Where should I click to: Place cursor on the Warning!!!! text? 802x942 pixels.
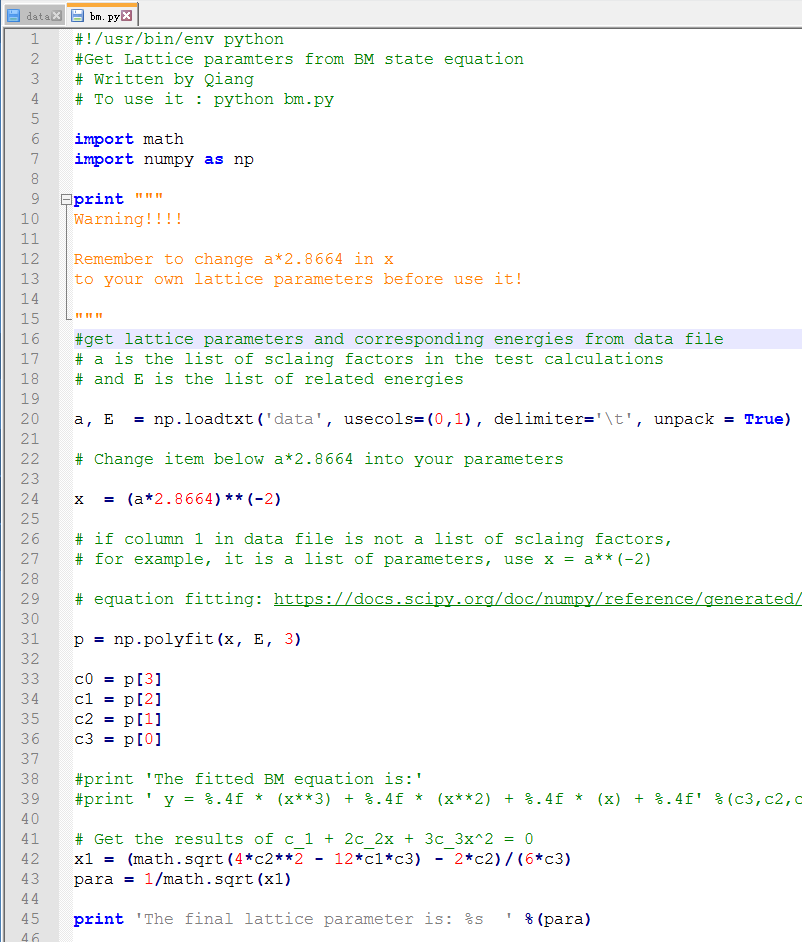click(x=128, y=219)
